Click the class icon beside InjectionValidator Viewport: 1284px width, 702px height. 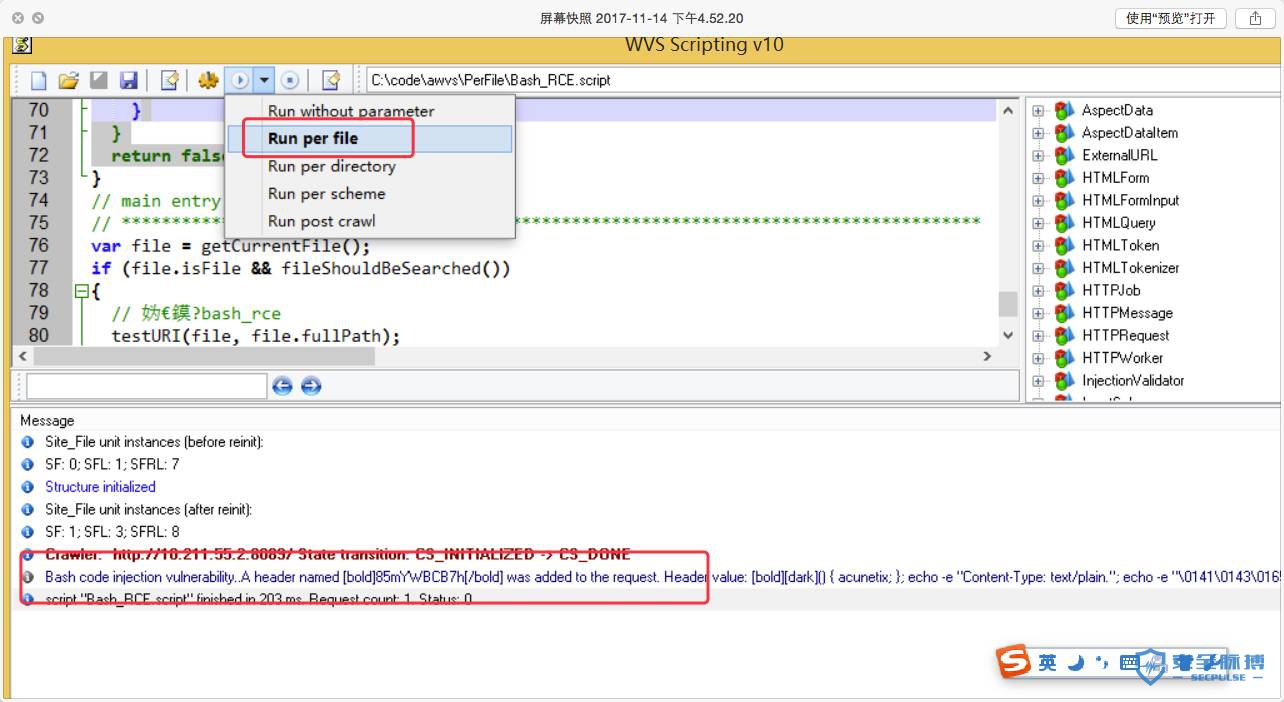click(x=1064, y=380)
